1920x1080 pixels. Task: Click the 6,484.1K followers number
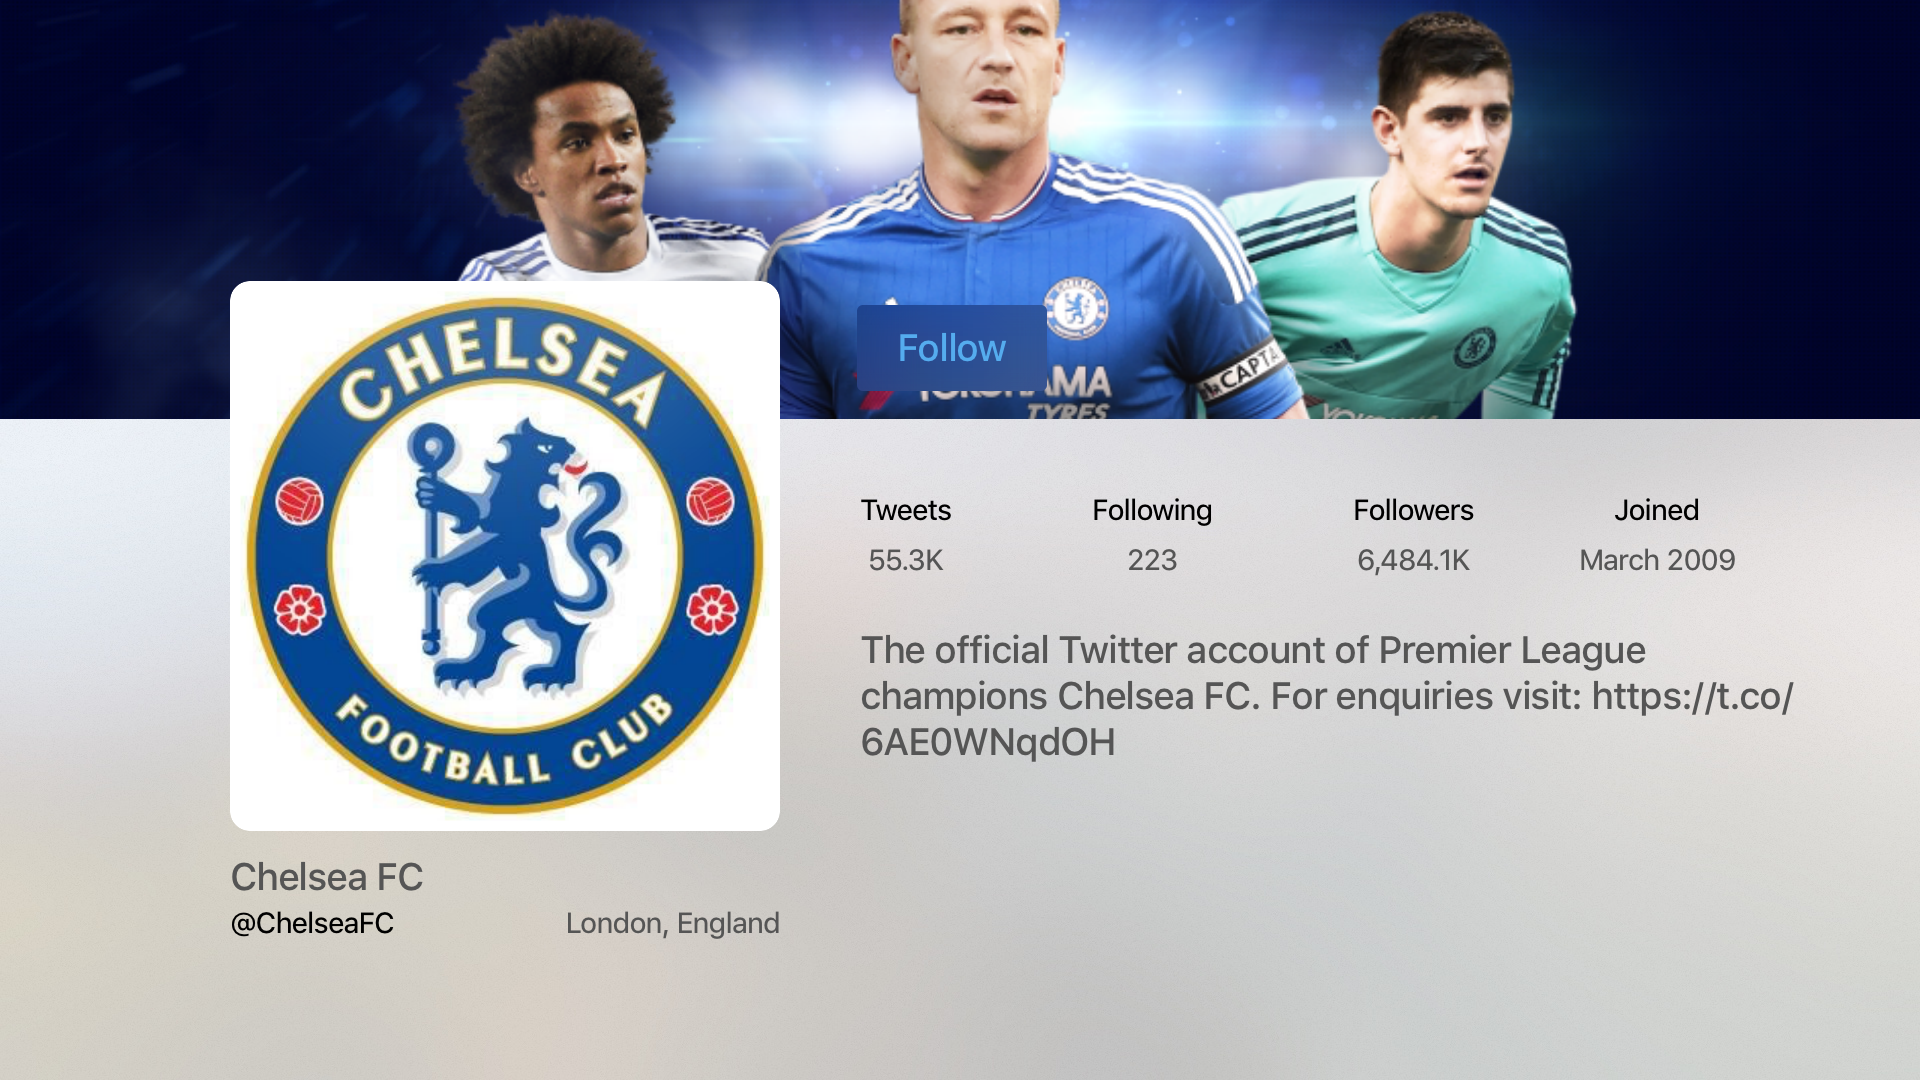[x=1413, y=560]
